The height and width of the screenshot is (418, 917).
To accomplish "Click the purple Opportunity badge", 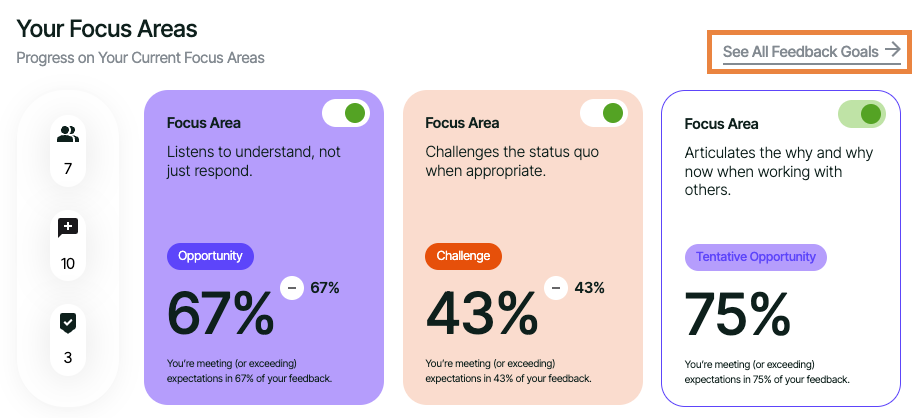I will pos(210,256).
